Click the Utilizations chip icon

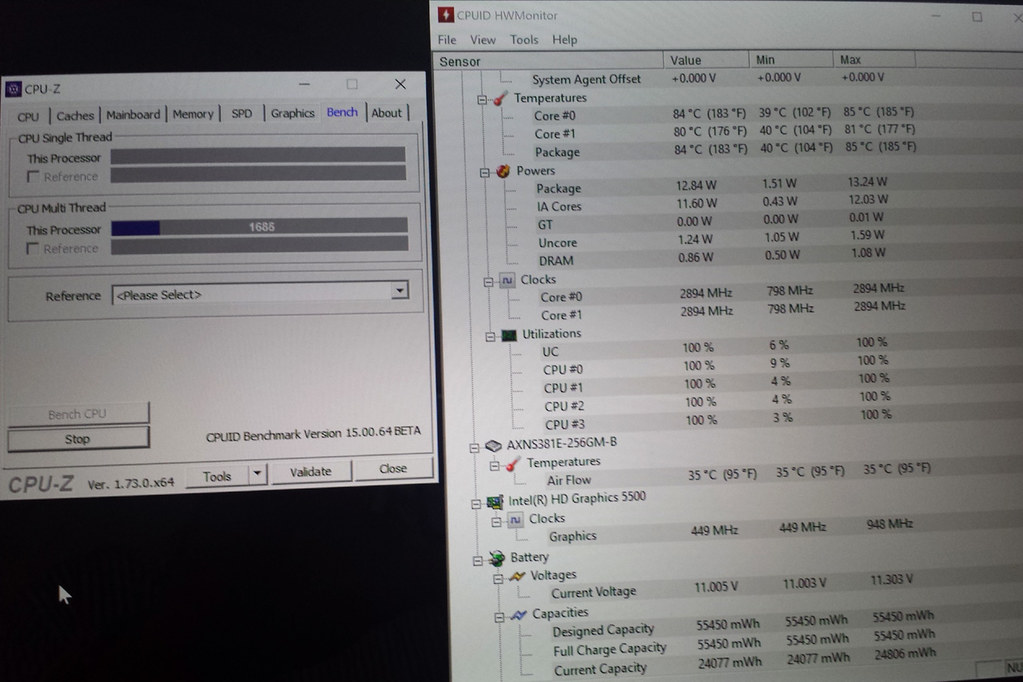509,335
